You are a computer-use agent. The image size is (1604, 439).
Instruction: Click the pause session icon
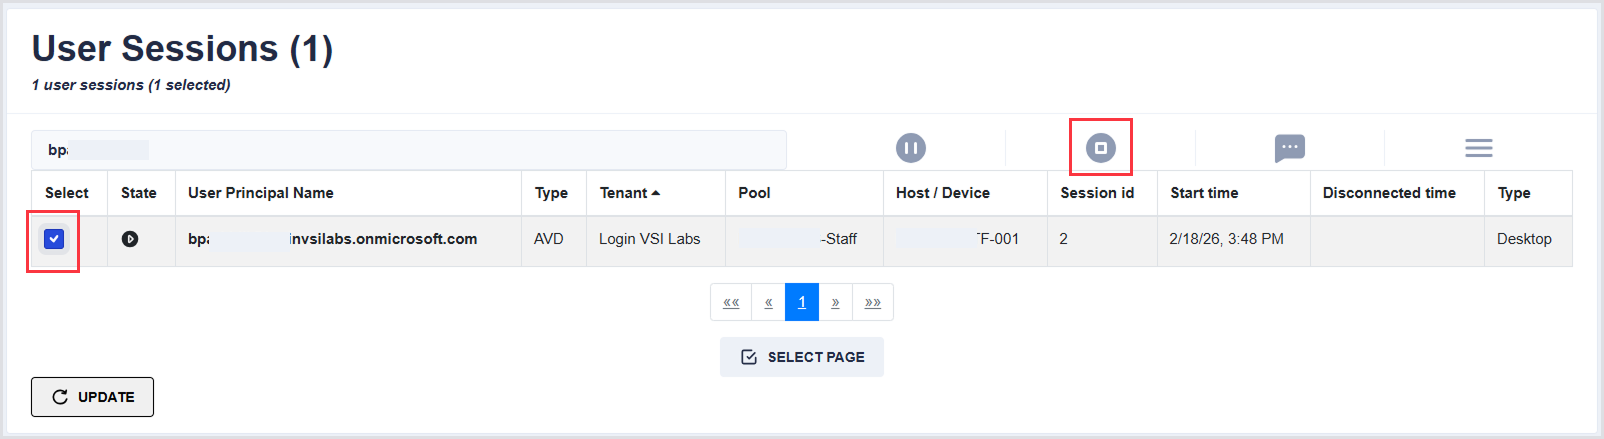coord(910,148)
